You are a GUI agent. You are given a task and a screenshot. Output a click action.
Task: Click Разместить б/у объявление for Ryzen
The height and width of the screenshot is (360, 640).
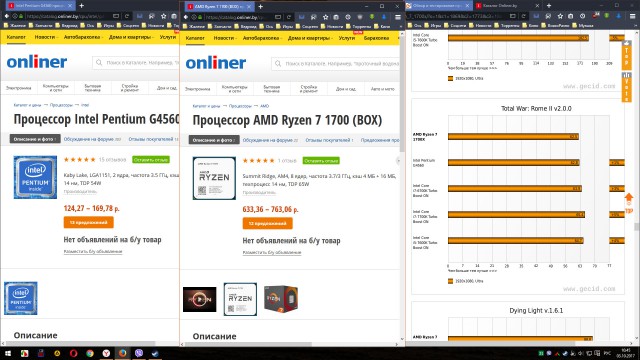272,253
